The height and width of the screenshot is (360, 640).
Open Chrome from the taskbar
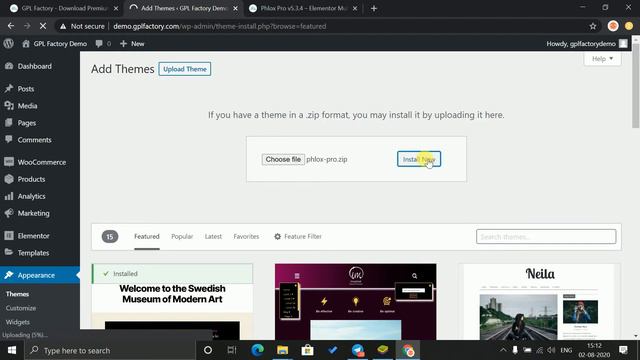408,350
